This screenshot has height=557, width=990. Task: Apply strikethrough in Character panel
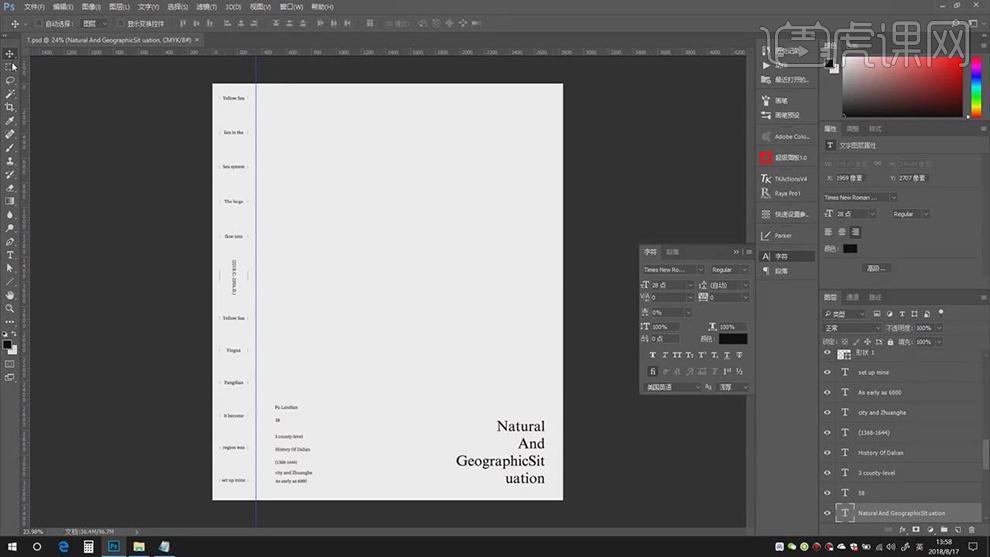739,355
